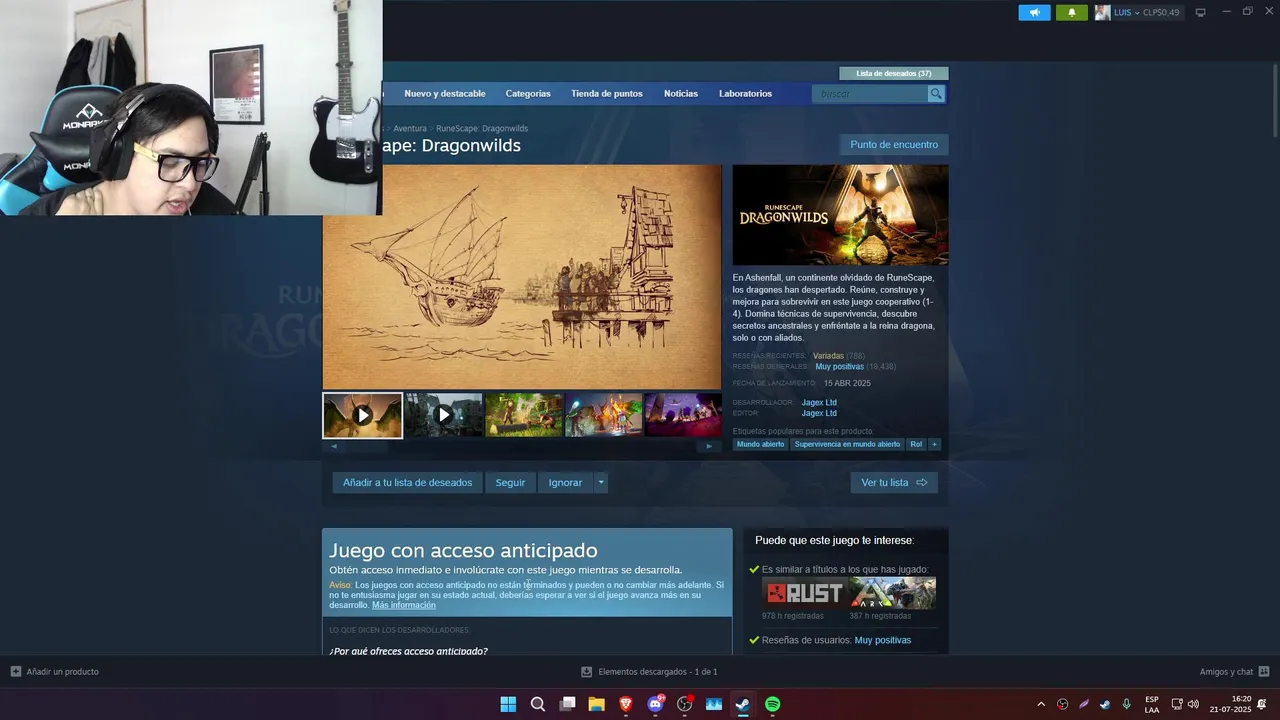
Task: Open the Steam announcements megaphone button
Action: (x=1034, y=12)
